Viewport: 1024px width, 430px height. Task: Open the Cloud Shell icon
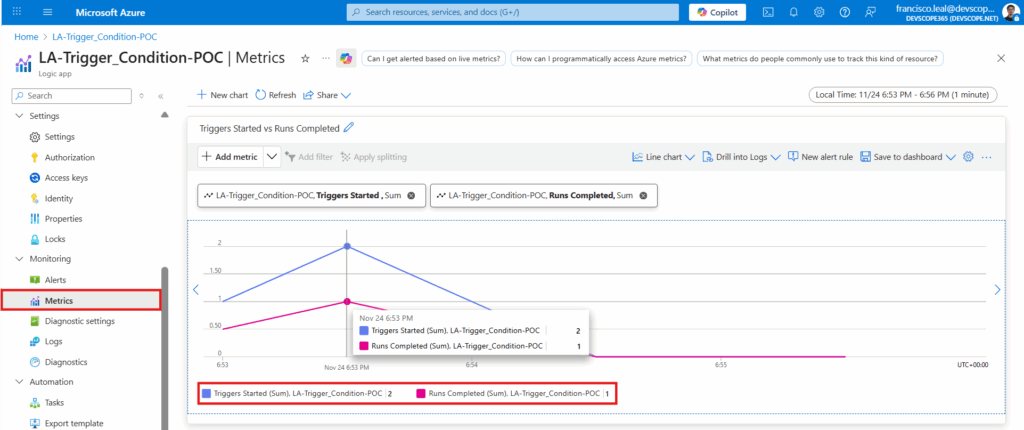point(769,12)
